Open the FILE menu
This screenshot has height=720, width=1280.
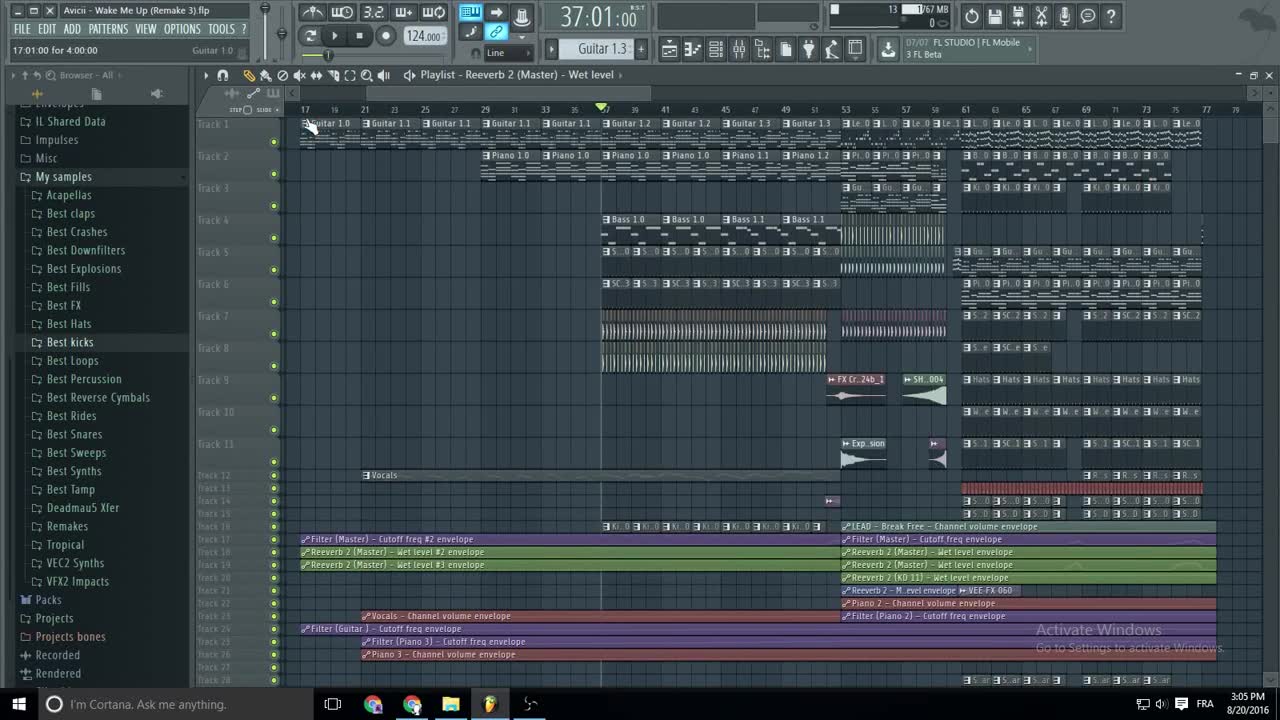pos(22,29)
